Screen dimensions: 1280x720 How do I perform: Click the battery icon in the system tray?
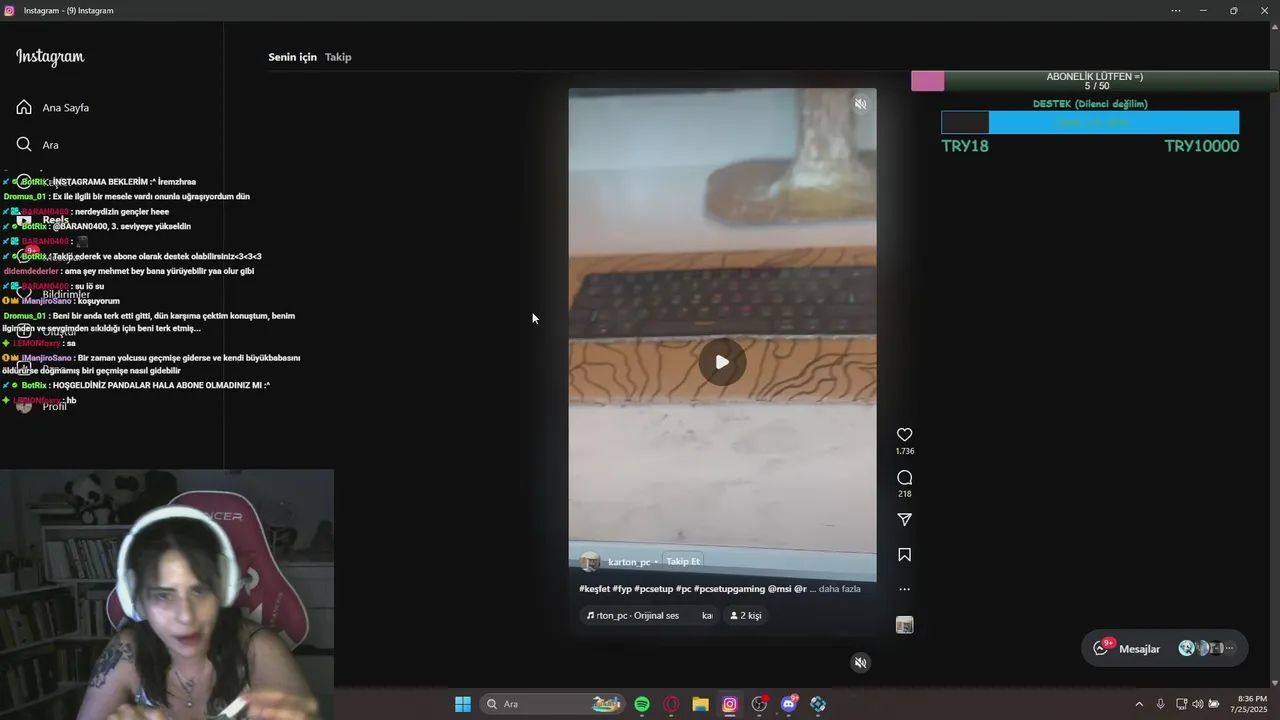[1214, 704]
